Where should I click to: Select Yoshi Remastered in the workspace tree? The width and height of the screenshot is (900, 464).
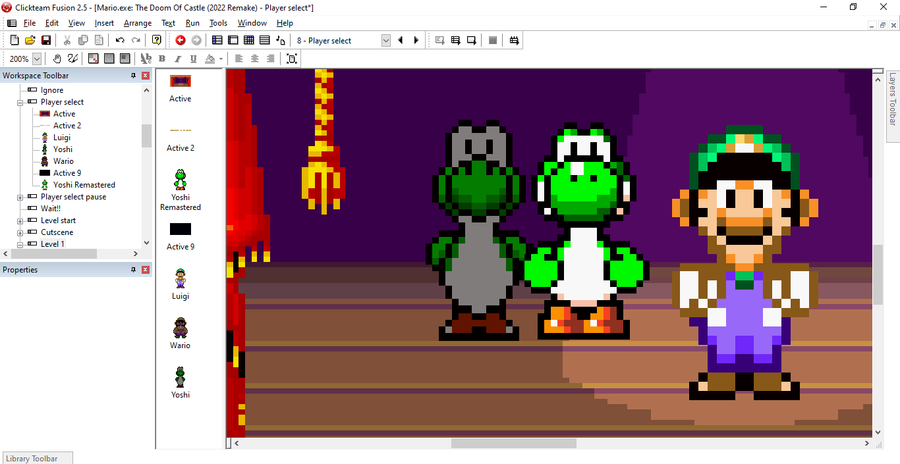pyautogui.click(x=84, y=185)
